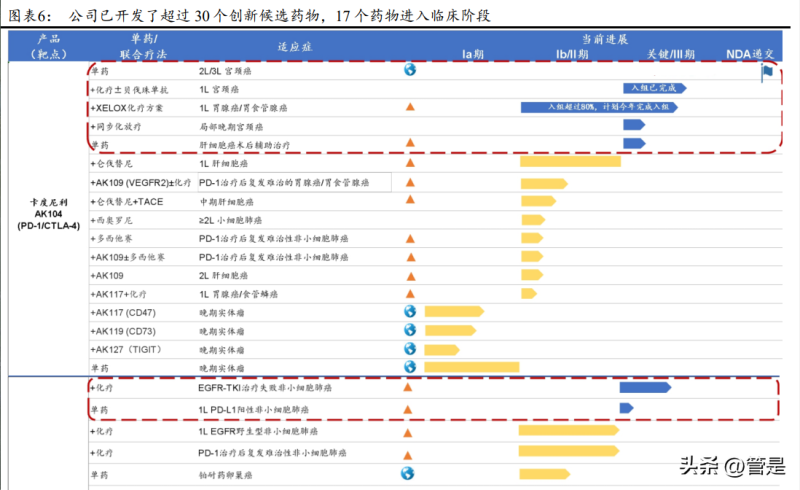Image resolution: width=800 pixels, height=490 pixels.
Task: Click the +西奥罗尼 cell
Action: pos(111,220)
